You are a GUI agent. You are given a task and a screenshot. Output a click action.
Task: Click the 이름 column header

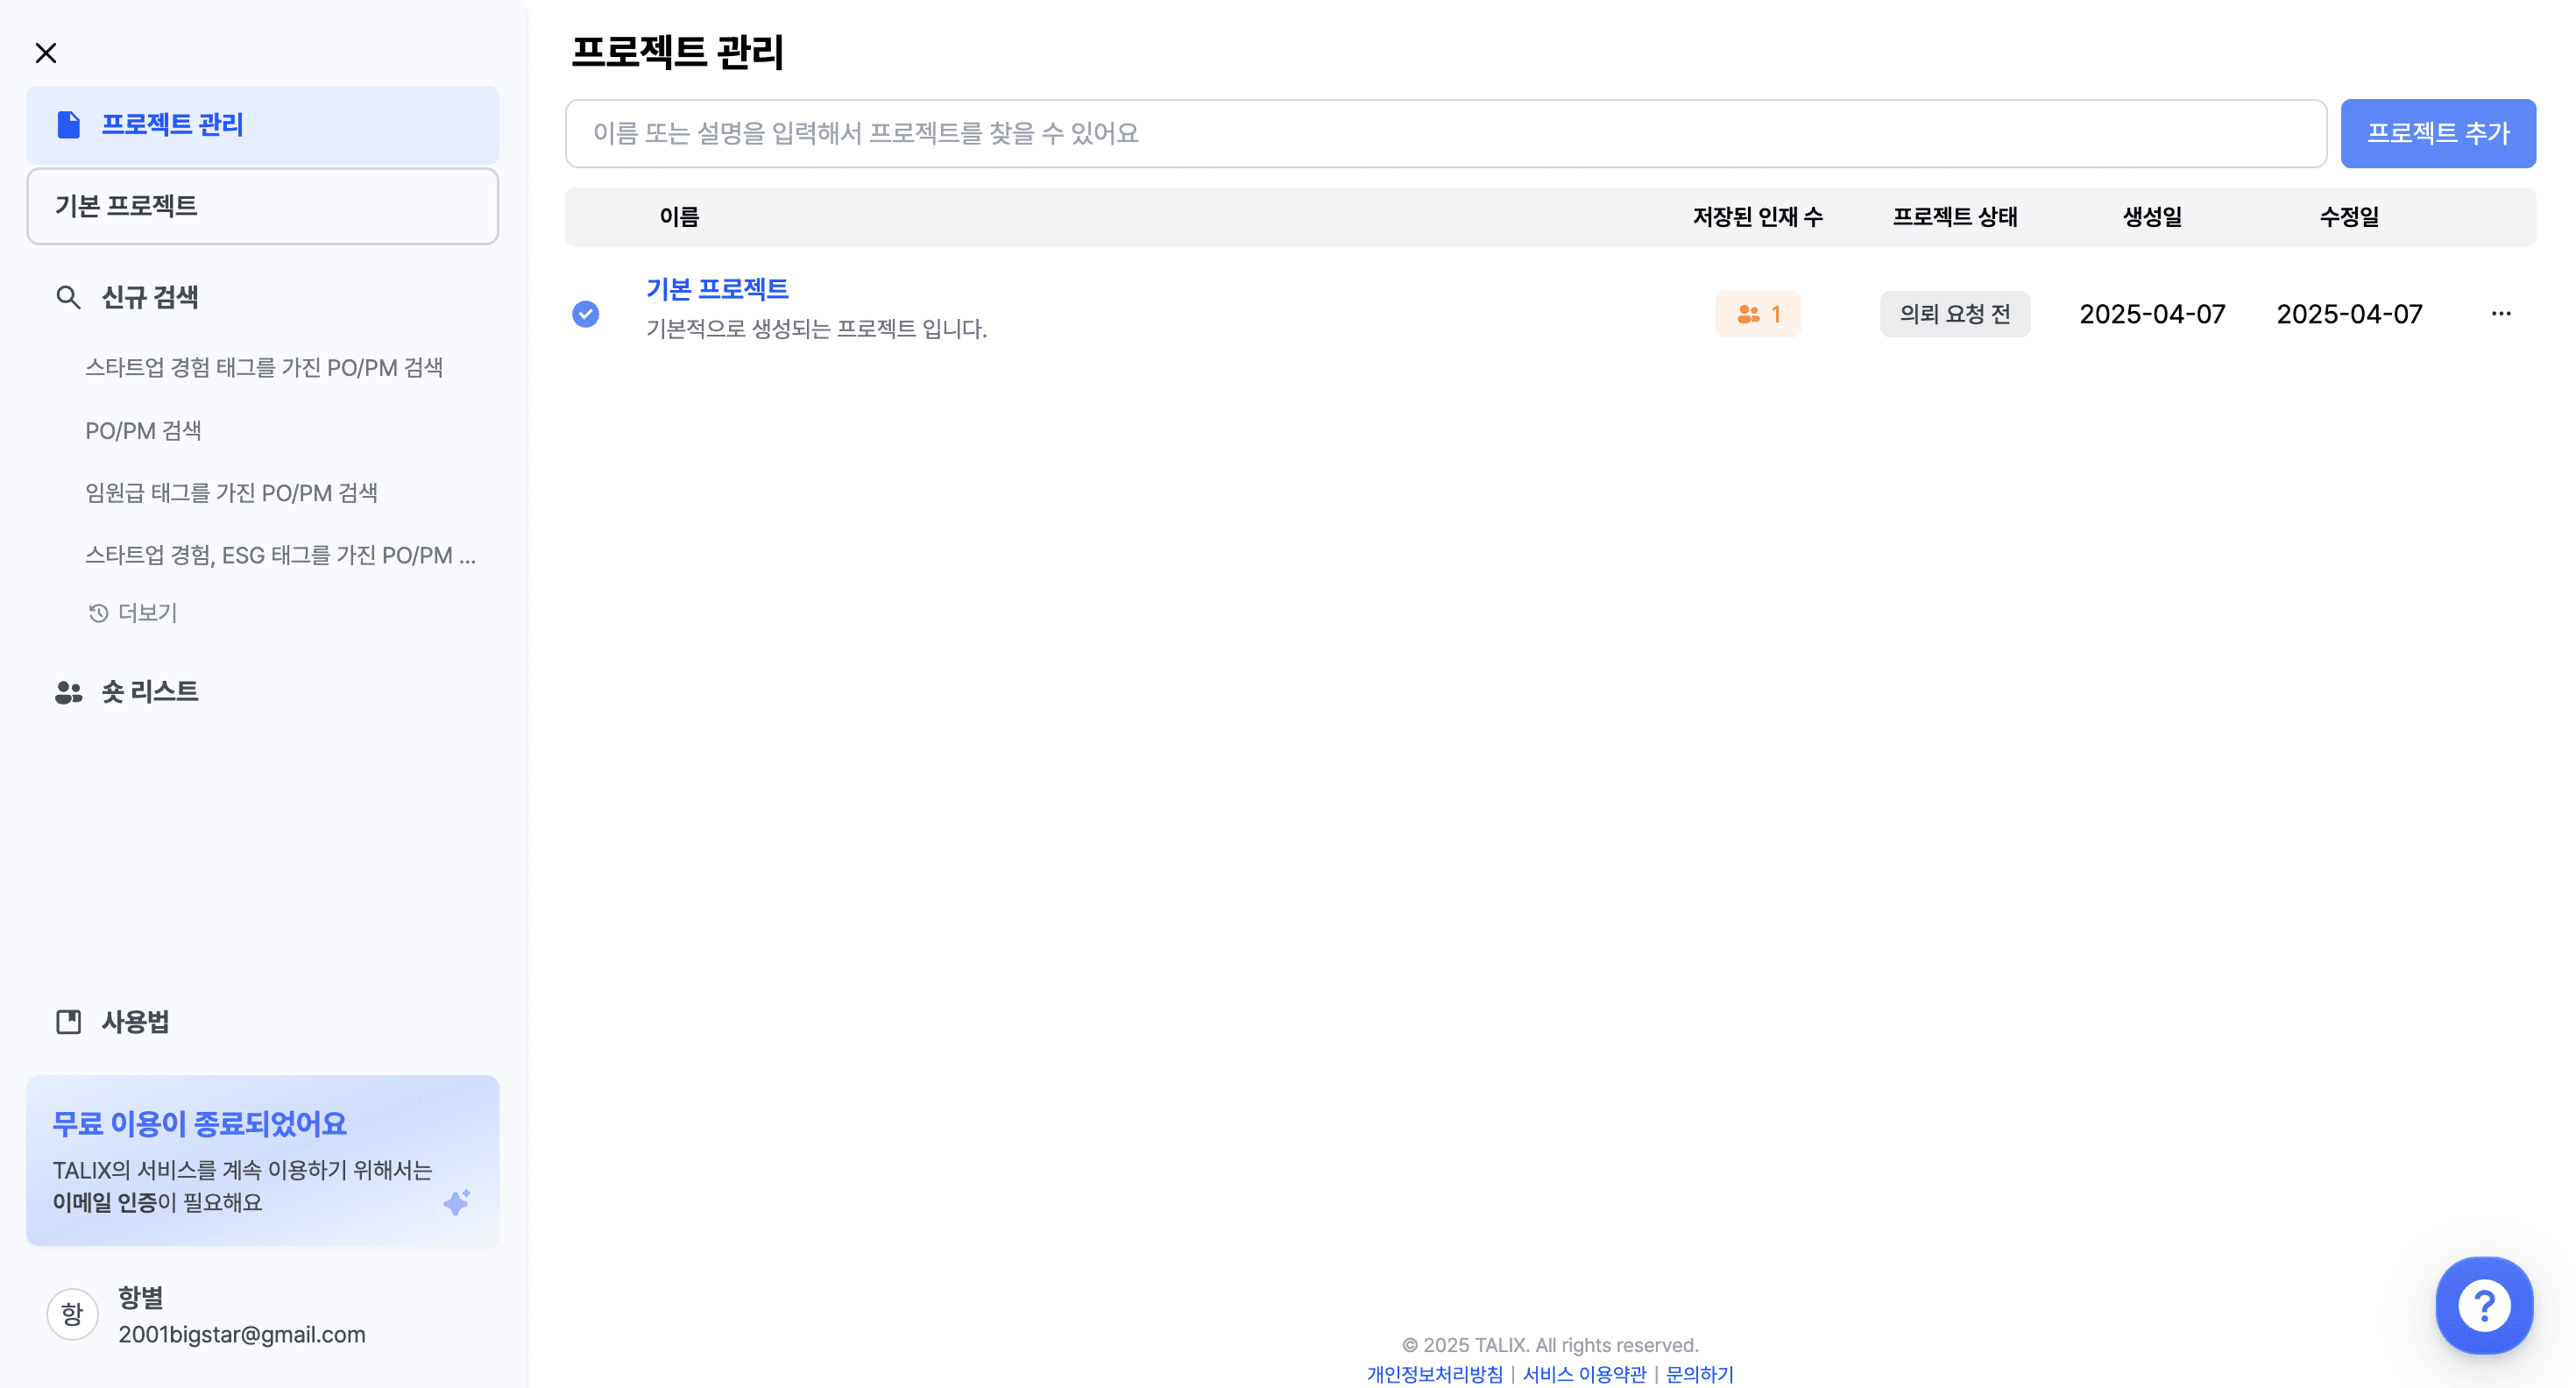[679, 217]
